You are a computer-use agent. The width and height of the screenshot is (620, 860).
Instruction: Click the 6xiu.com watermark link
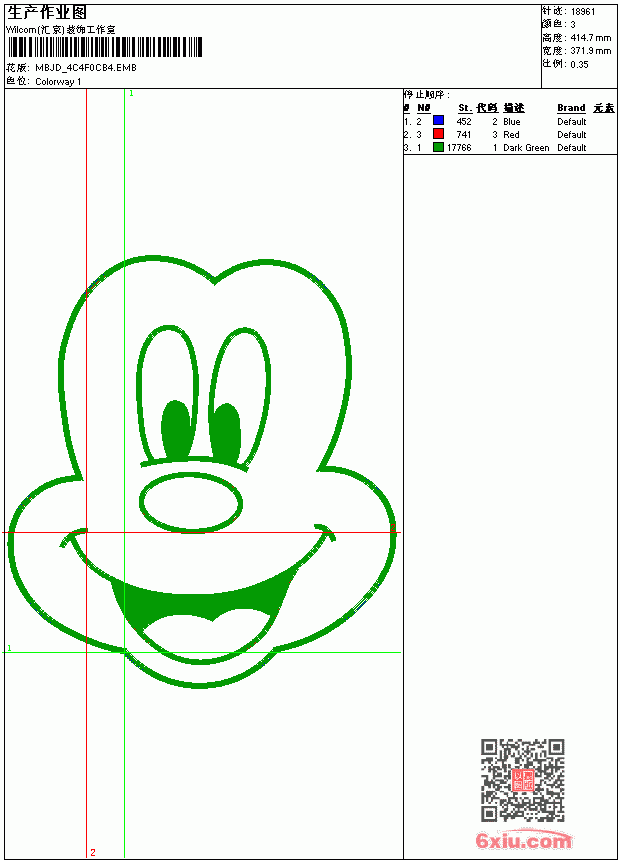523,840
